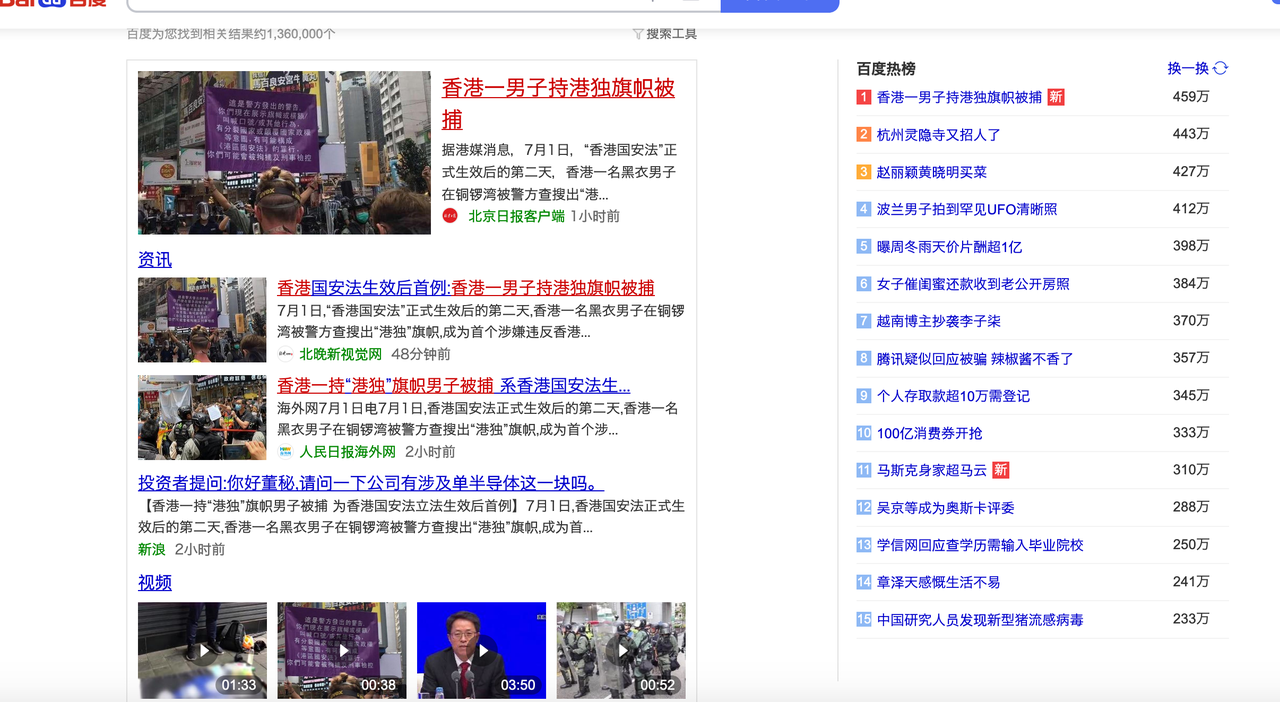Click the 新 badge beside 马斯克身家超马云
Image resolution: width=1280 pixels, height=702 pixels.
1000,470
